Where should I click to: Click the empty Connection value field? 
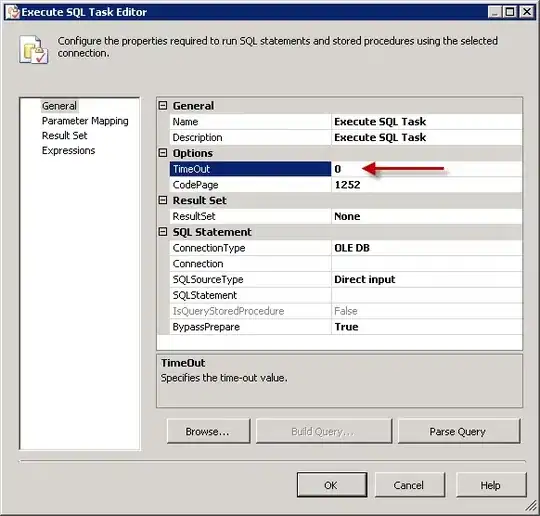coord(427,264)
